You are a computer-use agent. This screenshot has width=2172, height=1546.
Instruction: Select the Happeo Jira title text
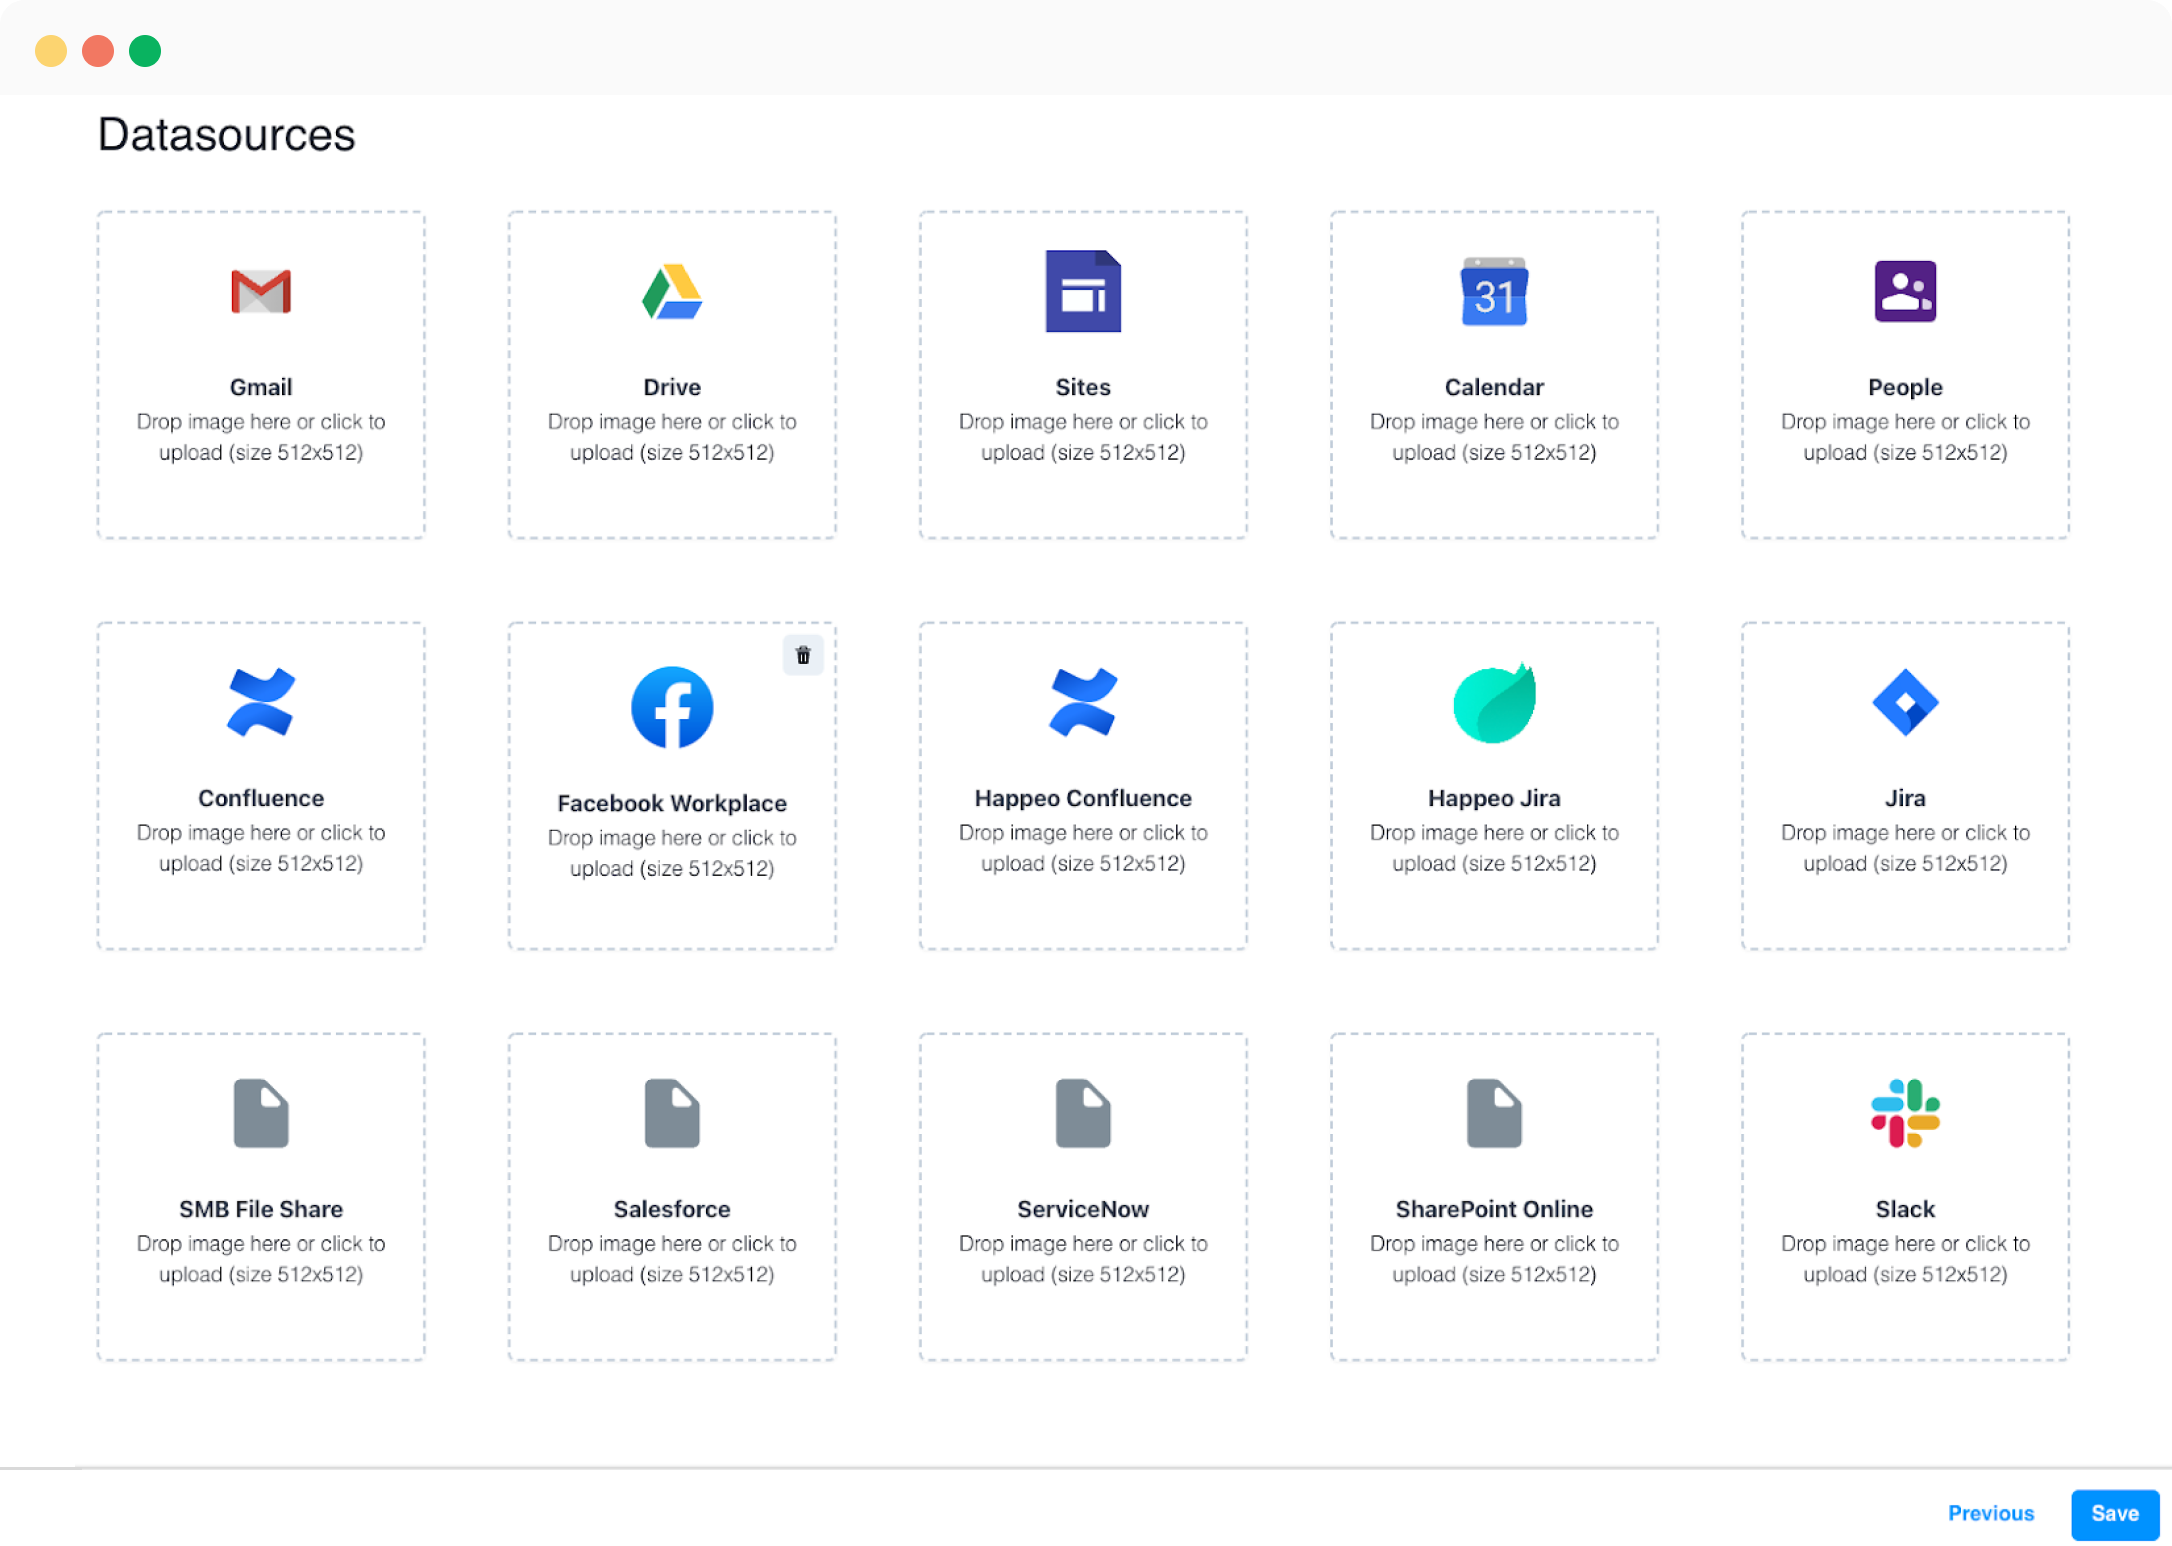pos(1494,798)
